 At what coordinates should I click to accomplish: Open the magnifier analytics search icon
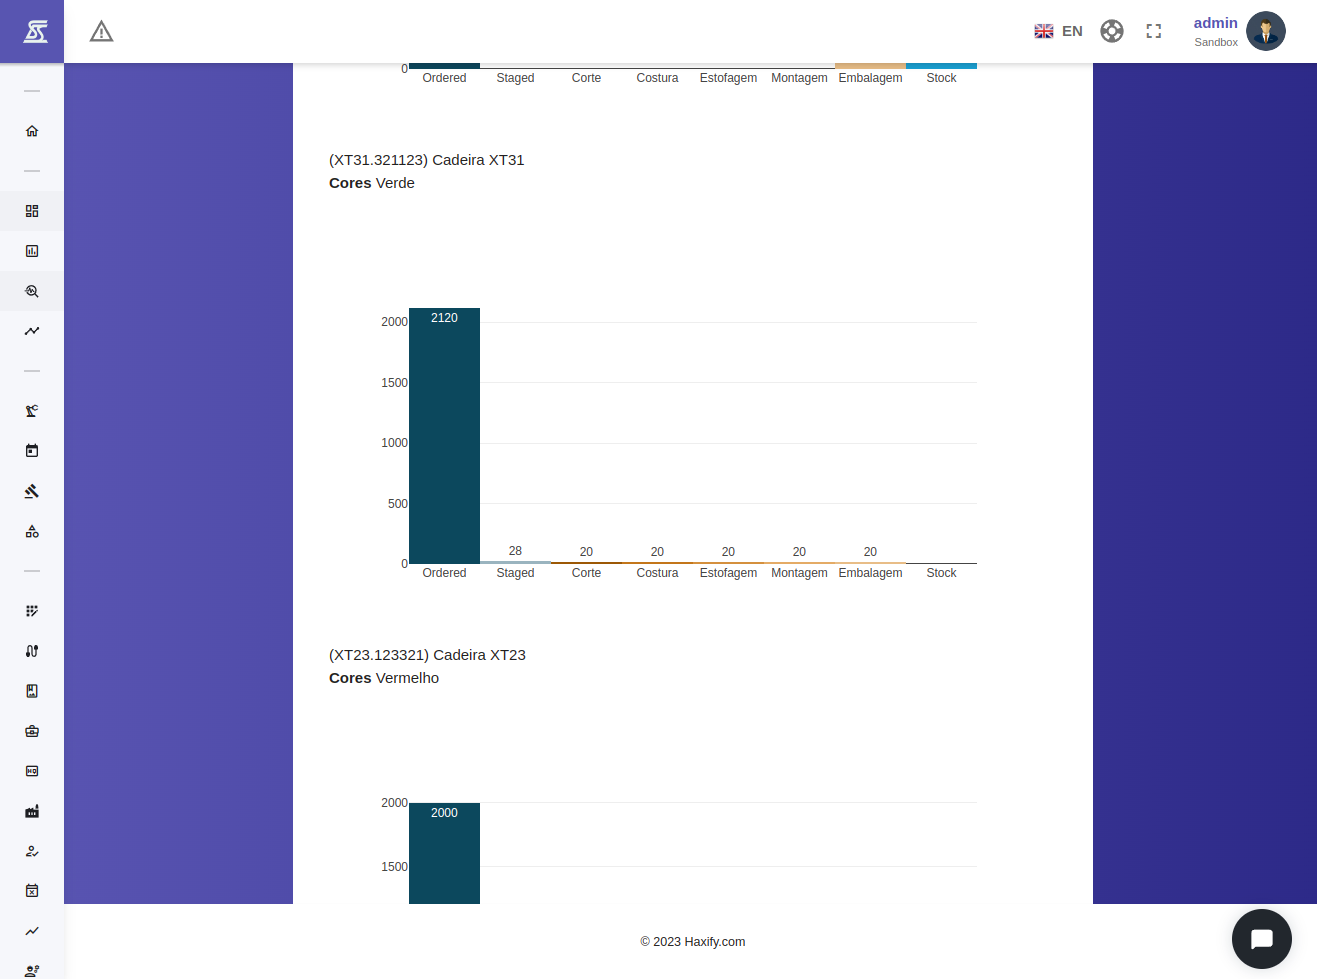(32, 291)
